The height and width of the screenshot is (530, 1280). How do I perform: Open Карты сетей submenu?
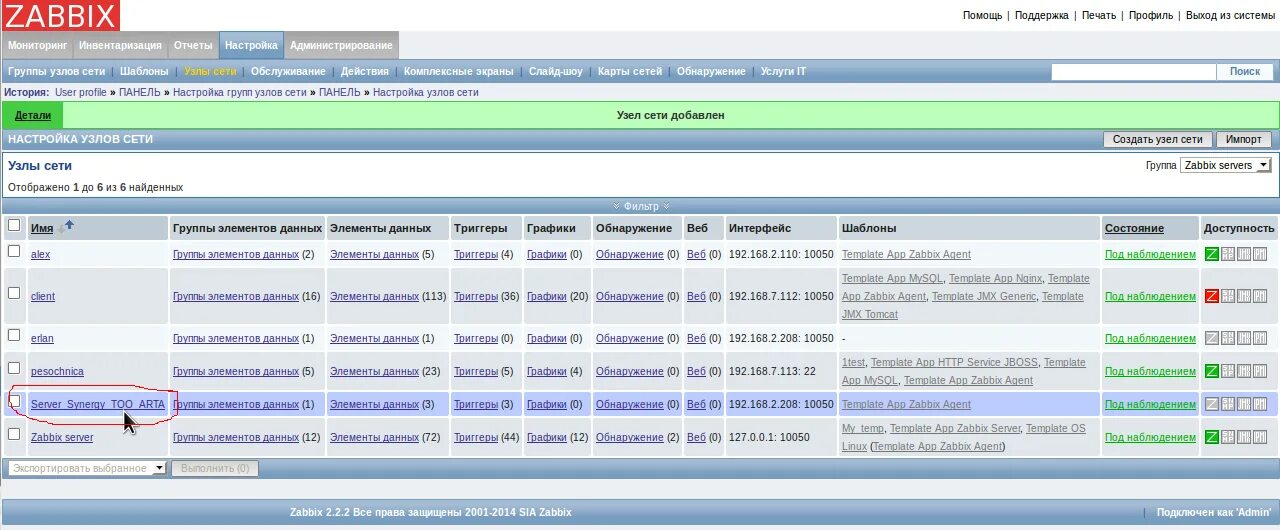(630, 71)
